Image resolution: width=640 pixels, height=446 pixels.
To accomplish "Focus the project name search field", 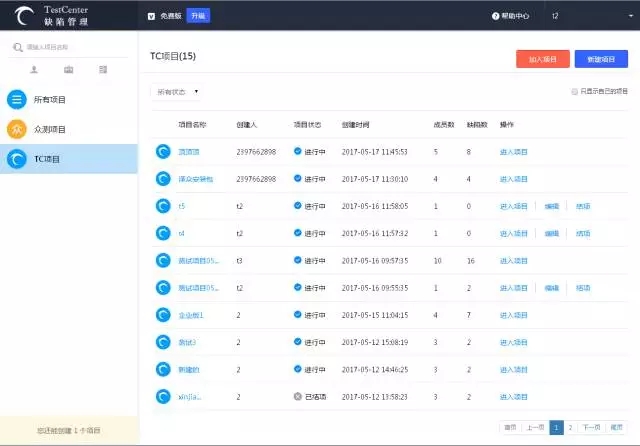I will pos(75,47).
